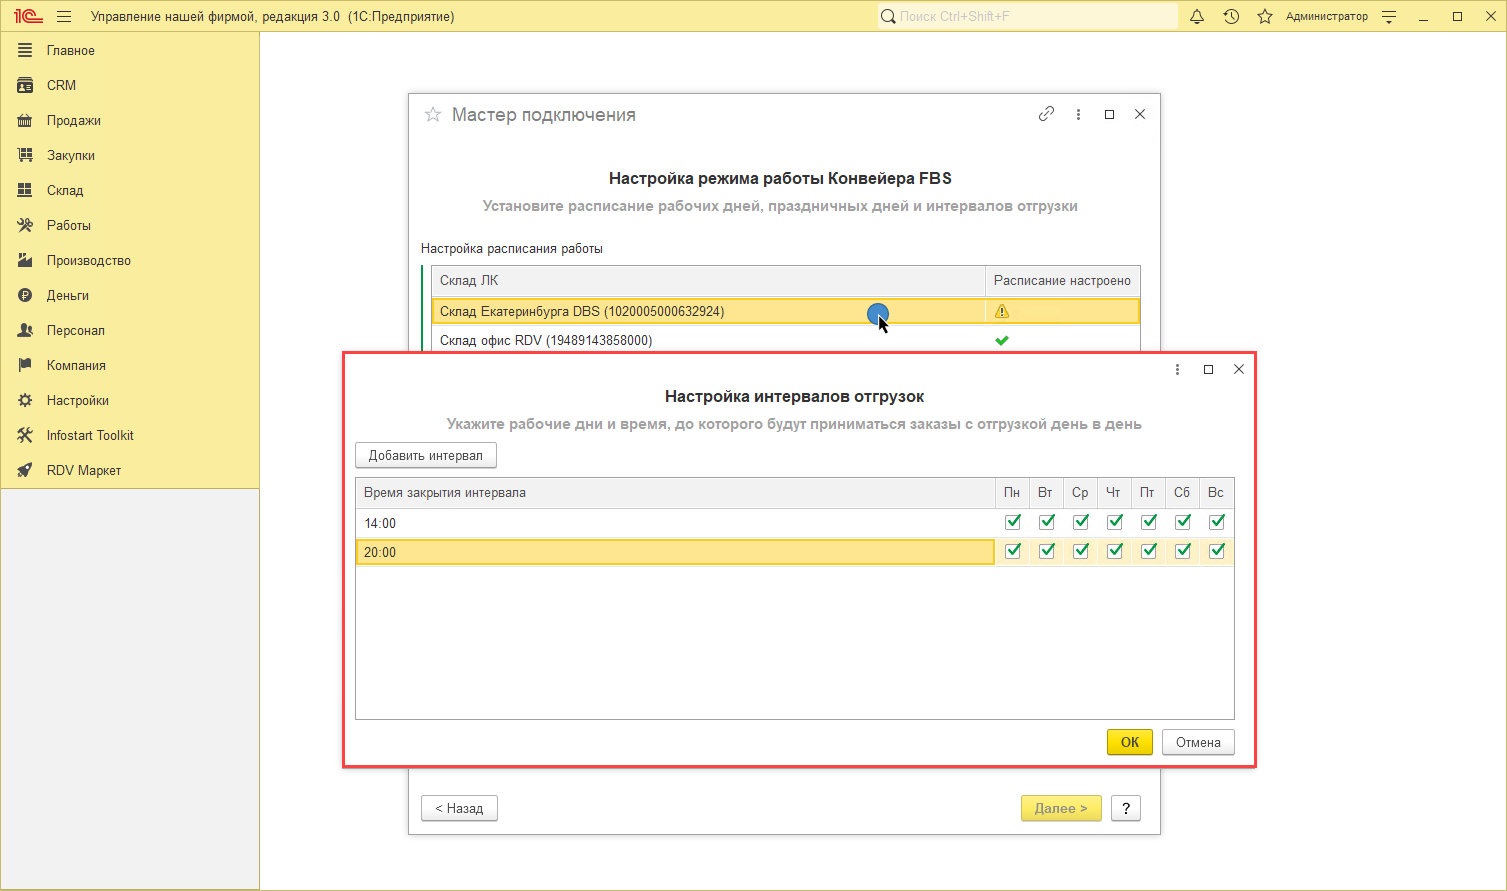Image resolution: width=1507 pixels, height=891 pixels.
Task: Open Деньги section
Action: tap(130, 295)
